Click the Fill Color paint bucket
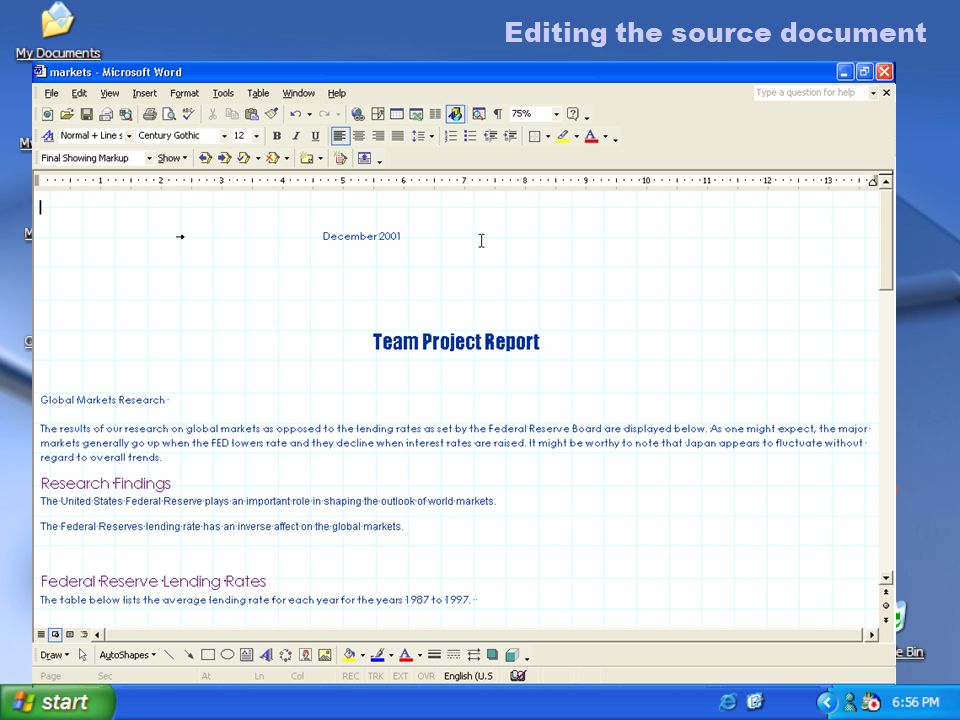 click(x=349, y=655)
